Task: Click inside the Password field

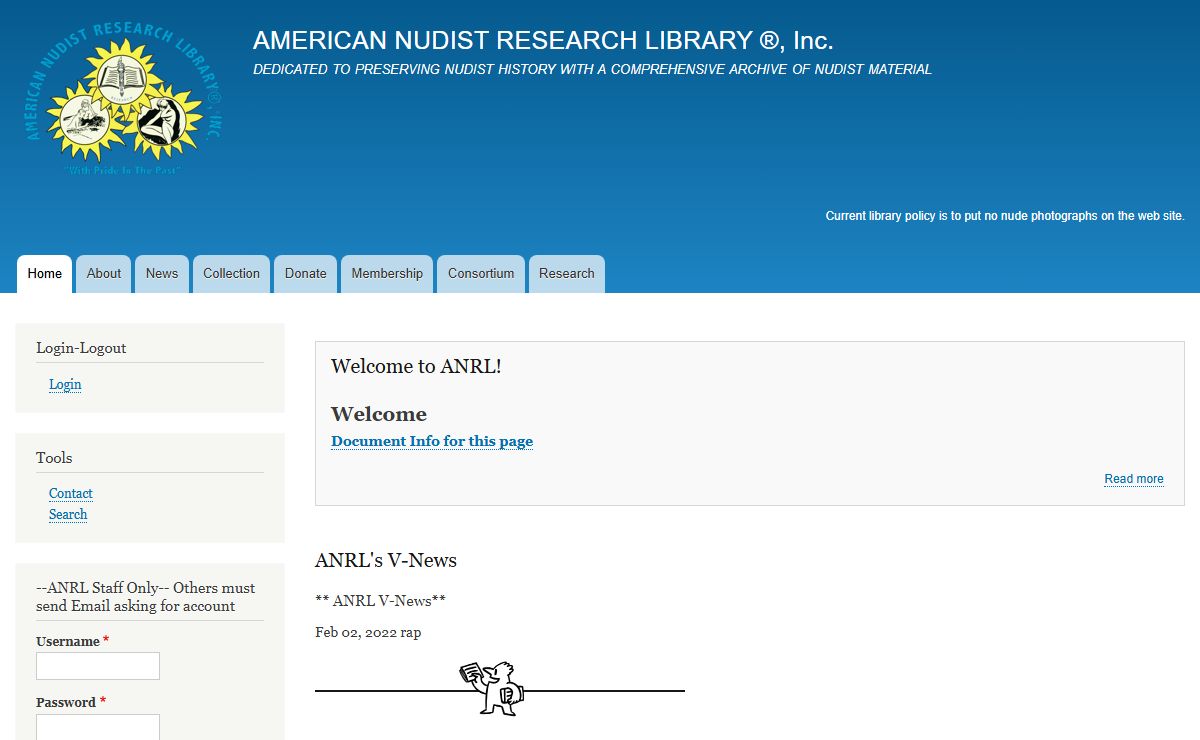Action: pyautogui.click(x=98, y=727)
